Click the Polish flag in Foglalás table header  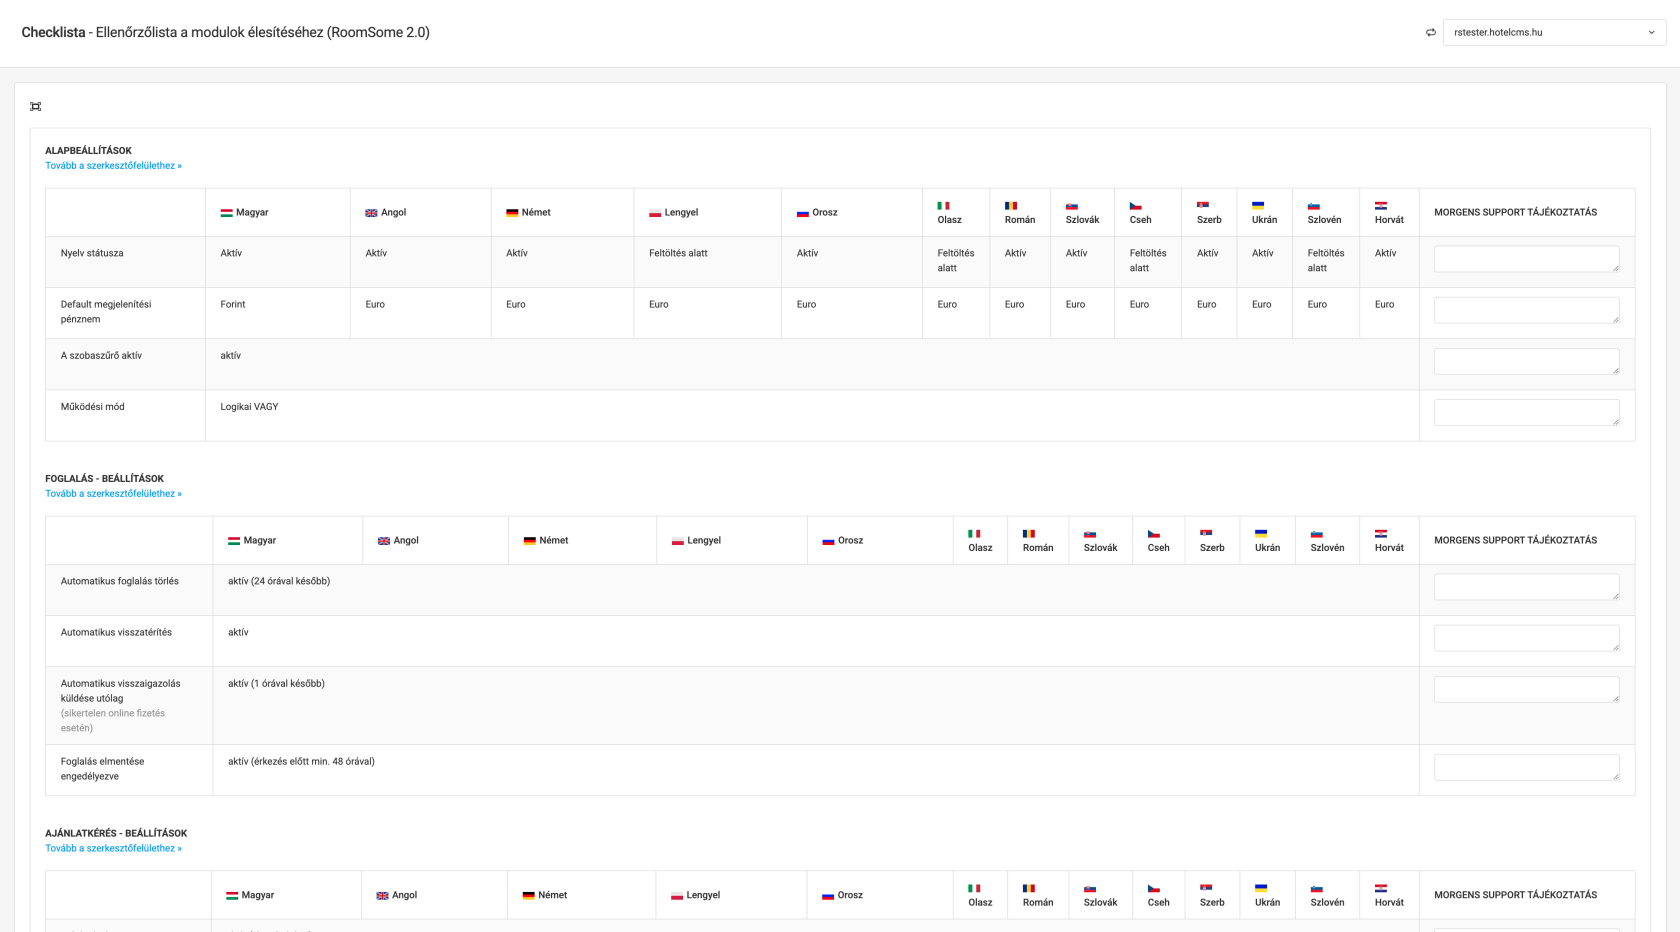click(677, 541)
